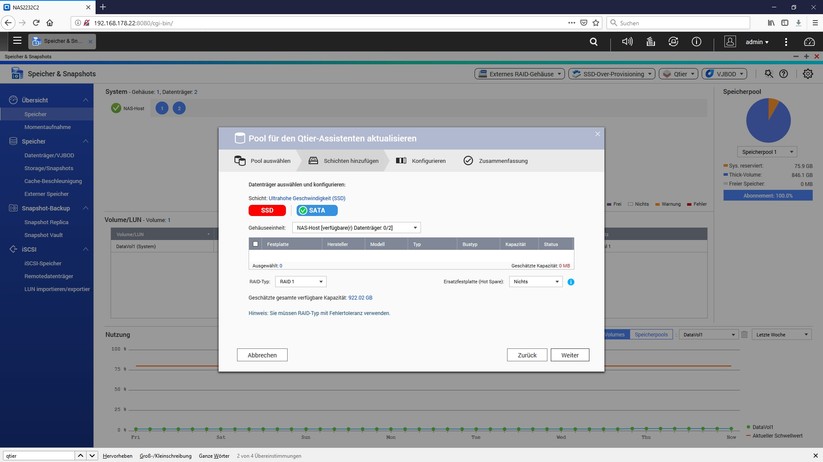823x462 pixels.
Task: Click the Weiter button
Action: pos(570,355)
